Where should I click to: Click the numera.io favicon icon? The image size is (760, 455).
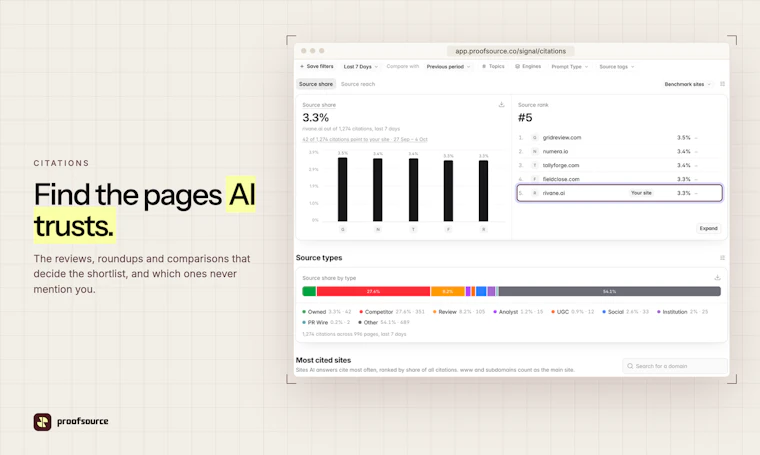[535, 151]
